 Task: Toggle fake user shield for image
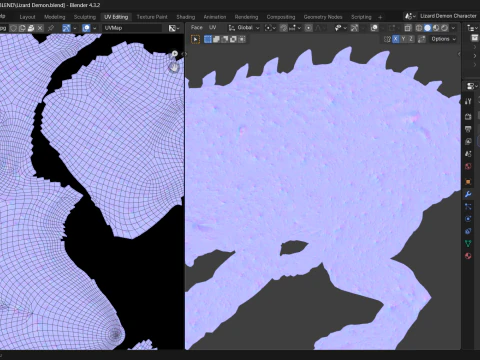[x=14, y=28]
